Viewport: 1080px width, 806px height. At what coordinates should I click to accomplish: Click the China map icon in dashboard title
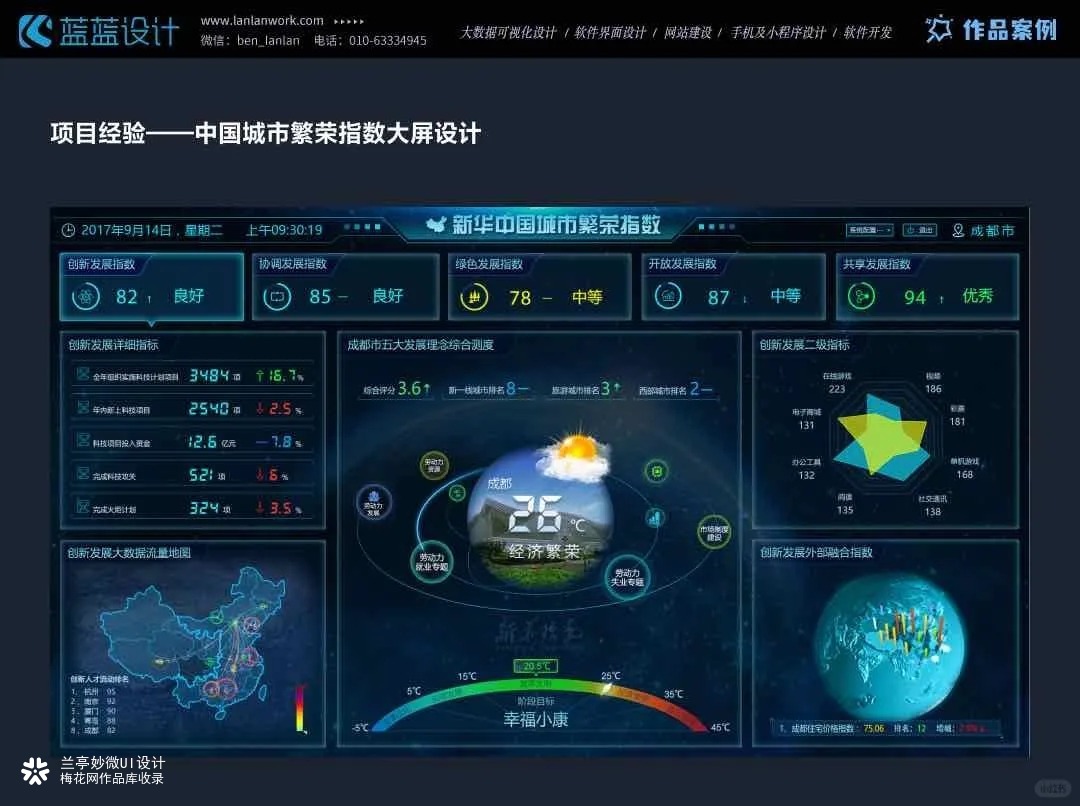[436, 225]
